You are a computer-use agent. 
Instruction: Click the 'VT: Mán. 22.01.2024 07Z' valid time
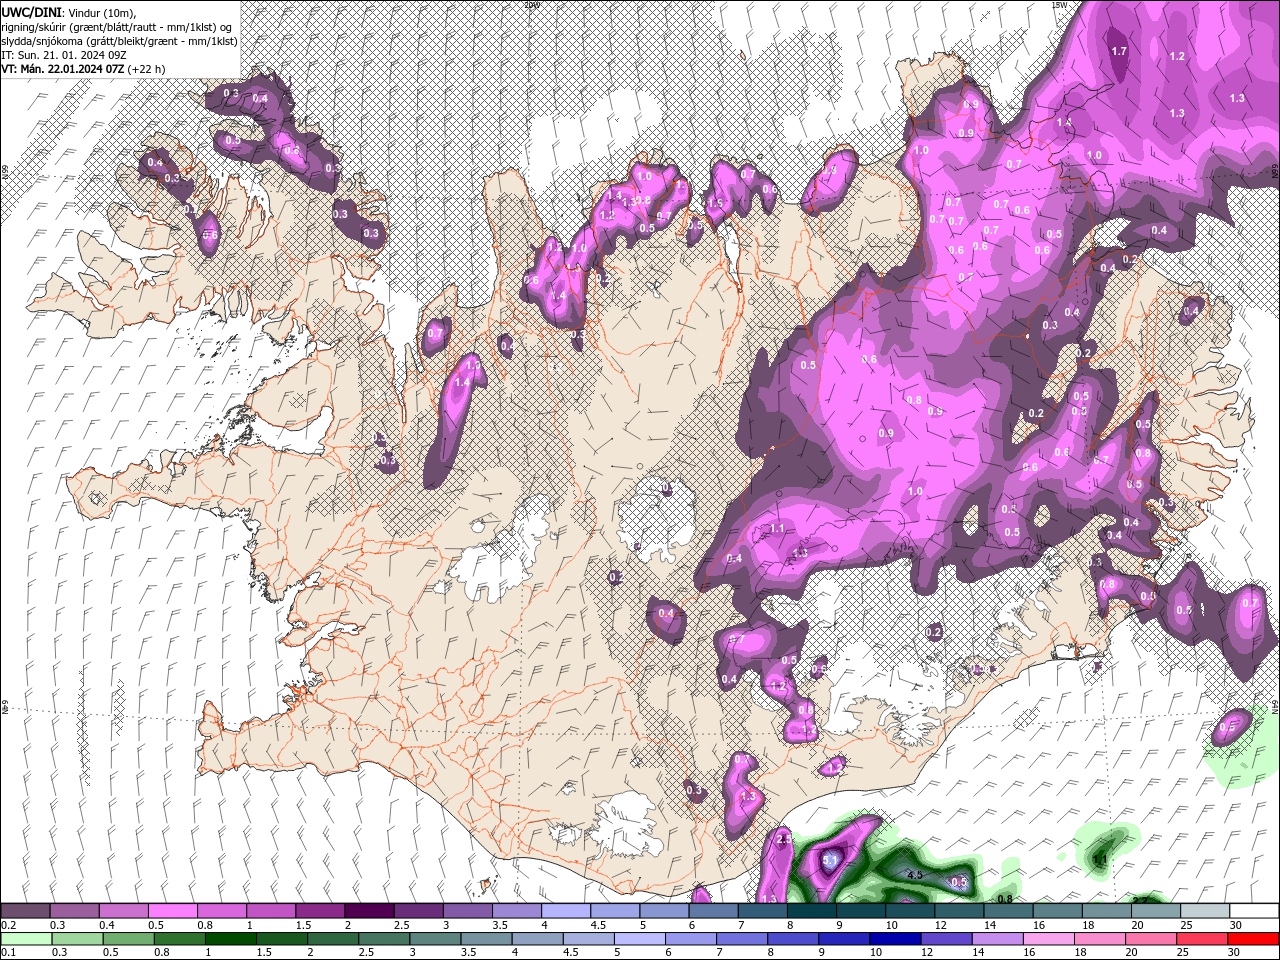[x=63, y=69]
